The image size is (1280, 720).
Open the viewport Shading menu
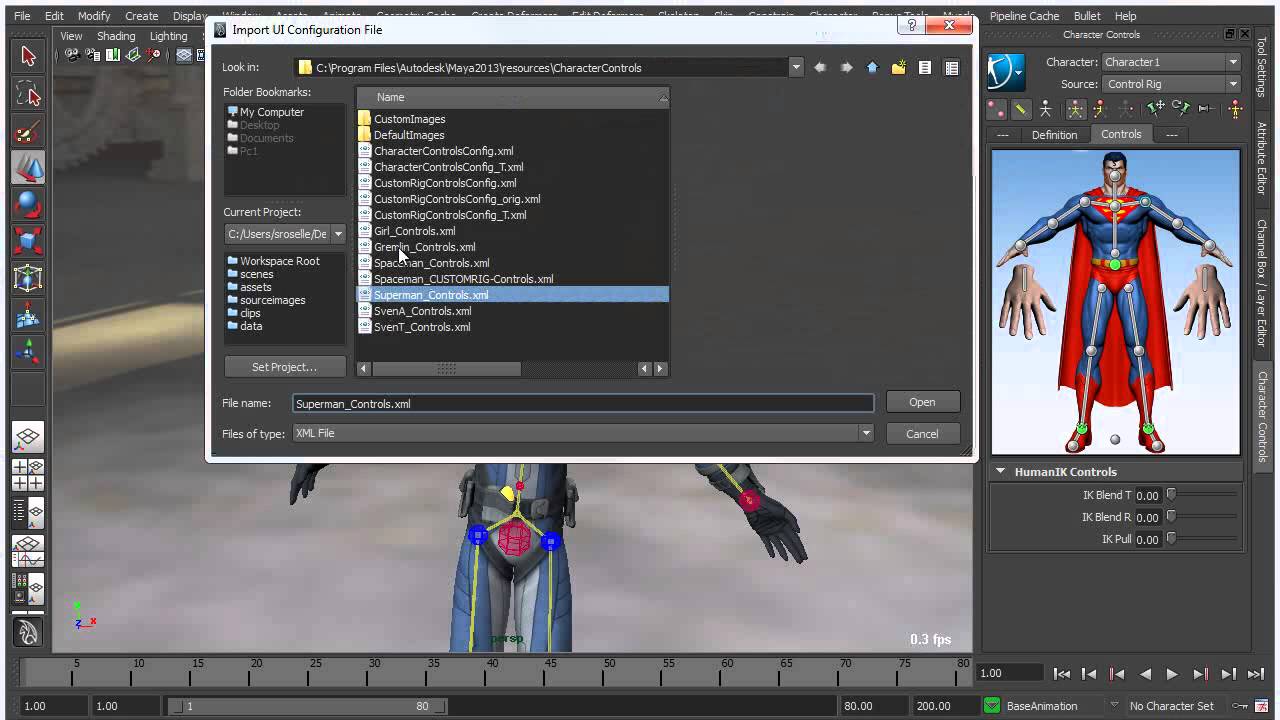[x=116, y=36]
